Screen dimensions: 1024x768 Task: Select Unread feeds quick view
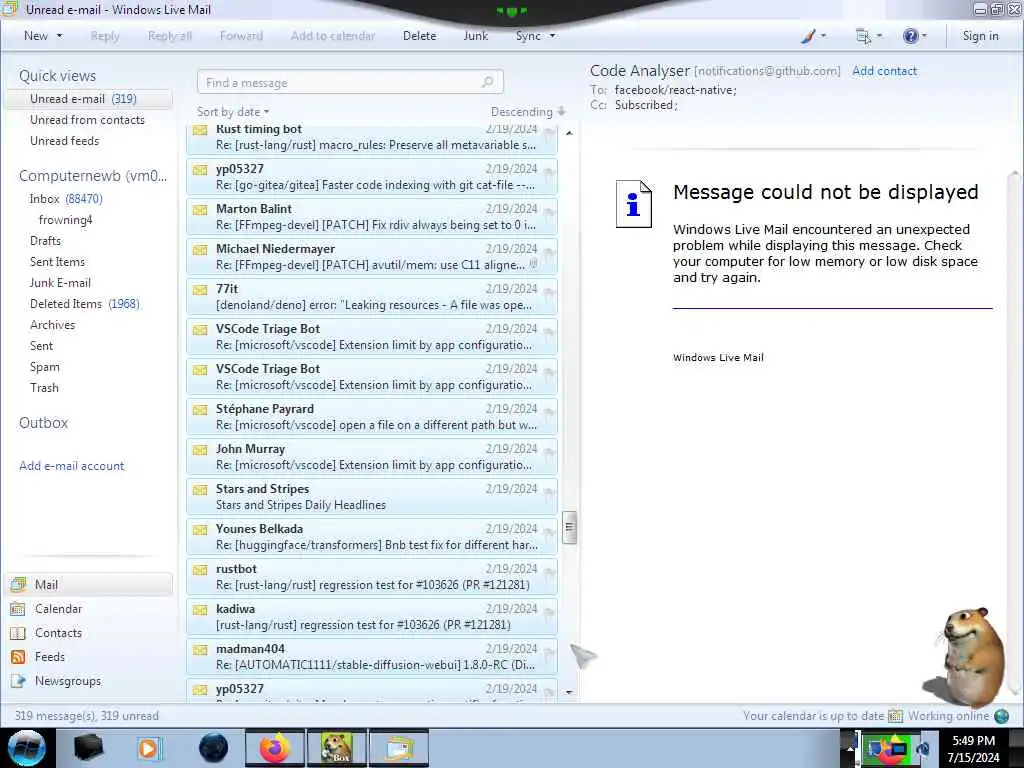(65, 140)
